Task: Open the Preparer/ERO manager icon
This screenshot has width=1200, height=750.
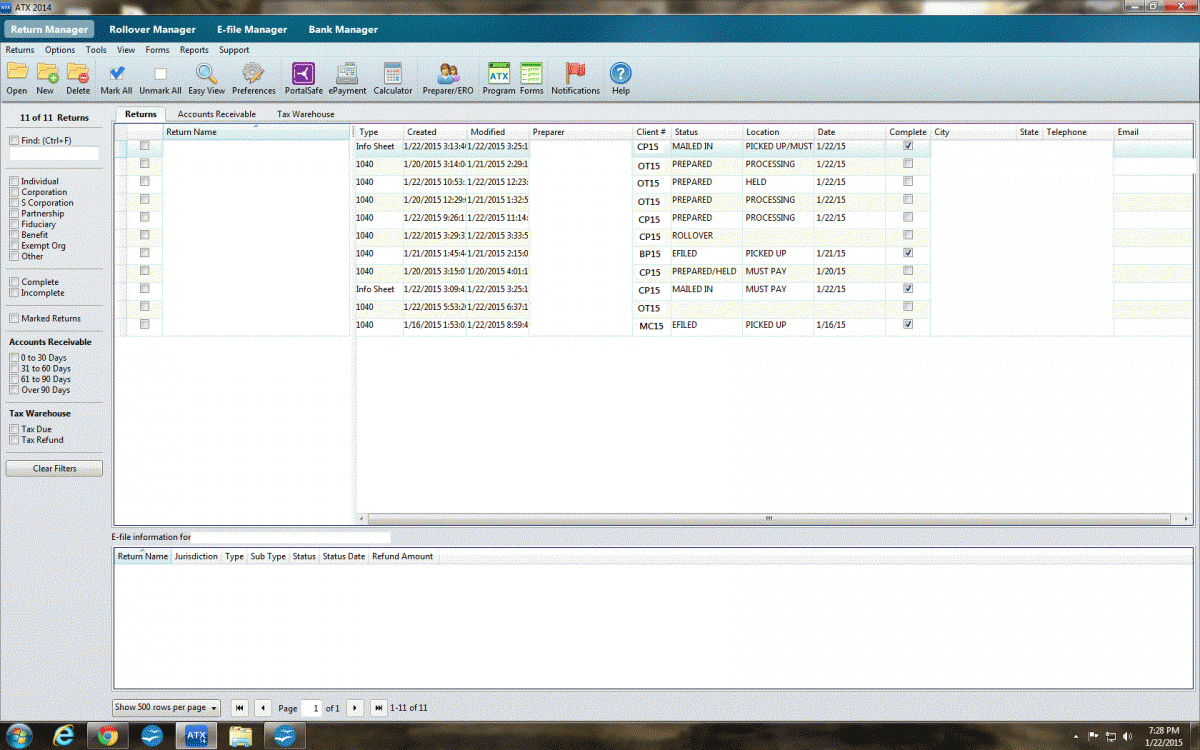Action: (x=449, y=72)
